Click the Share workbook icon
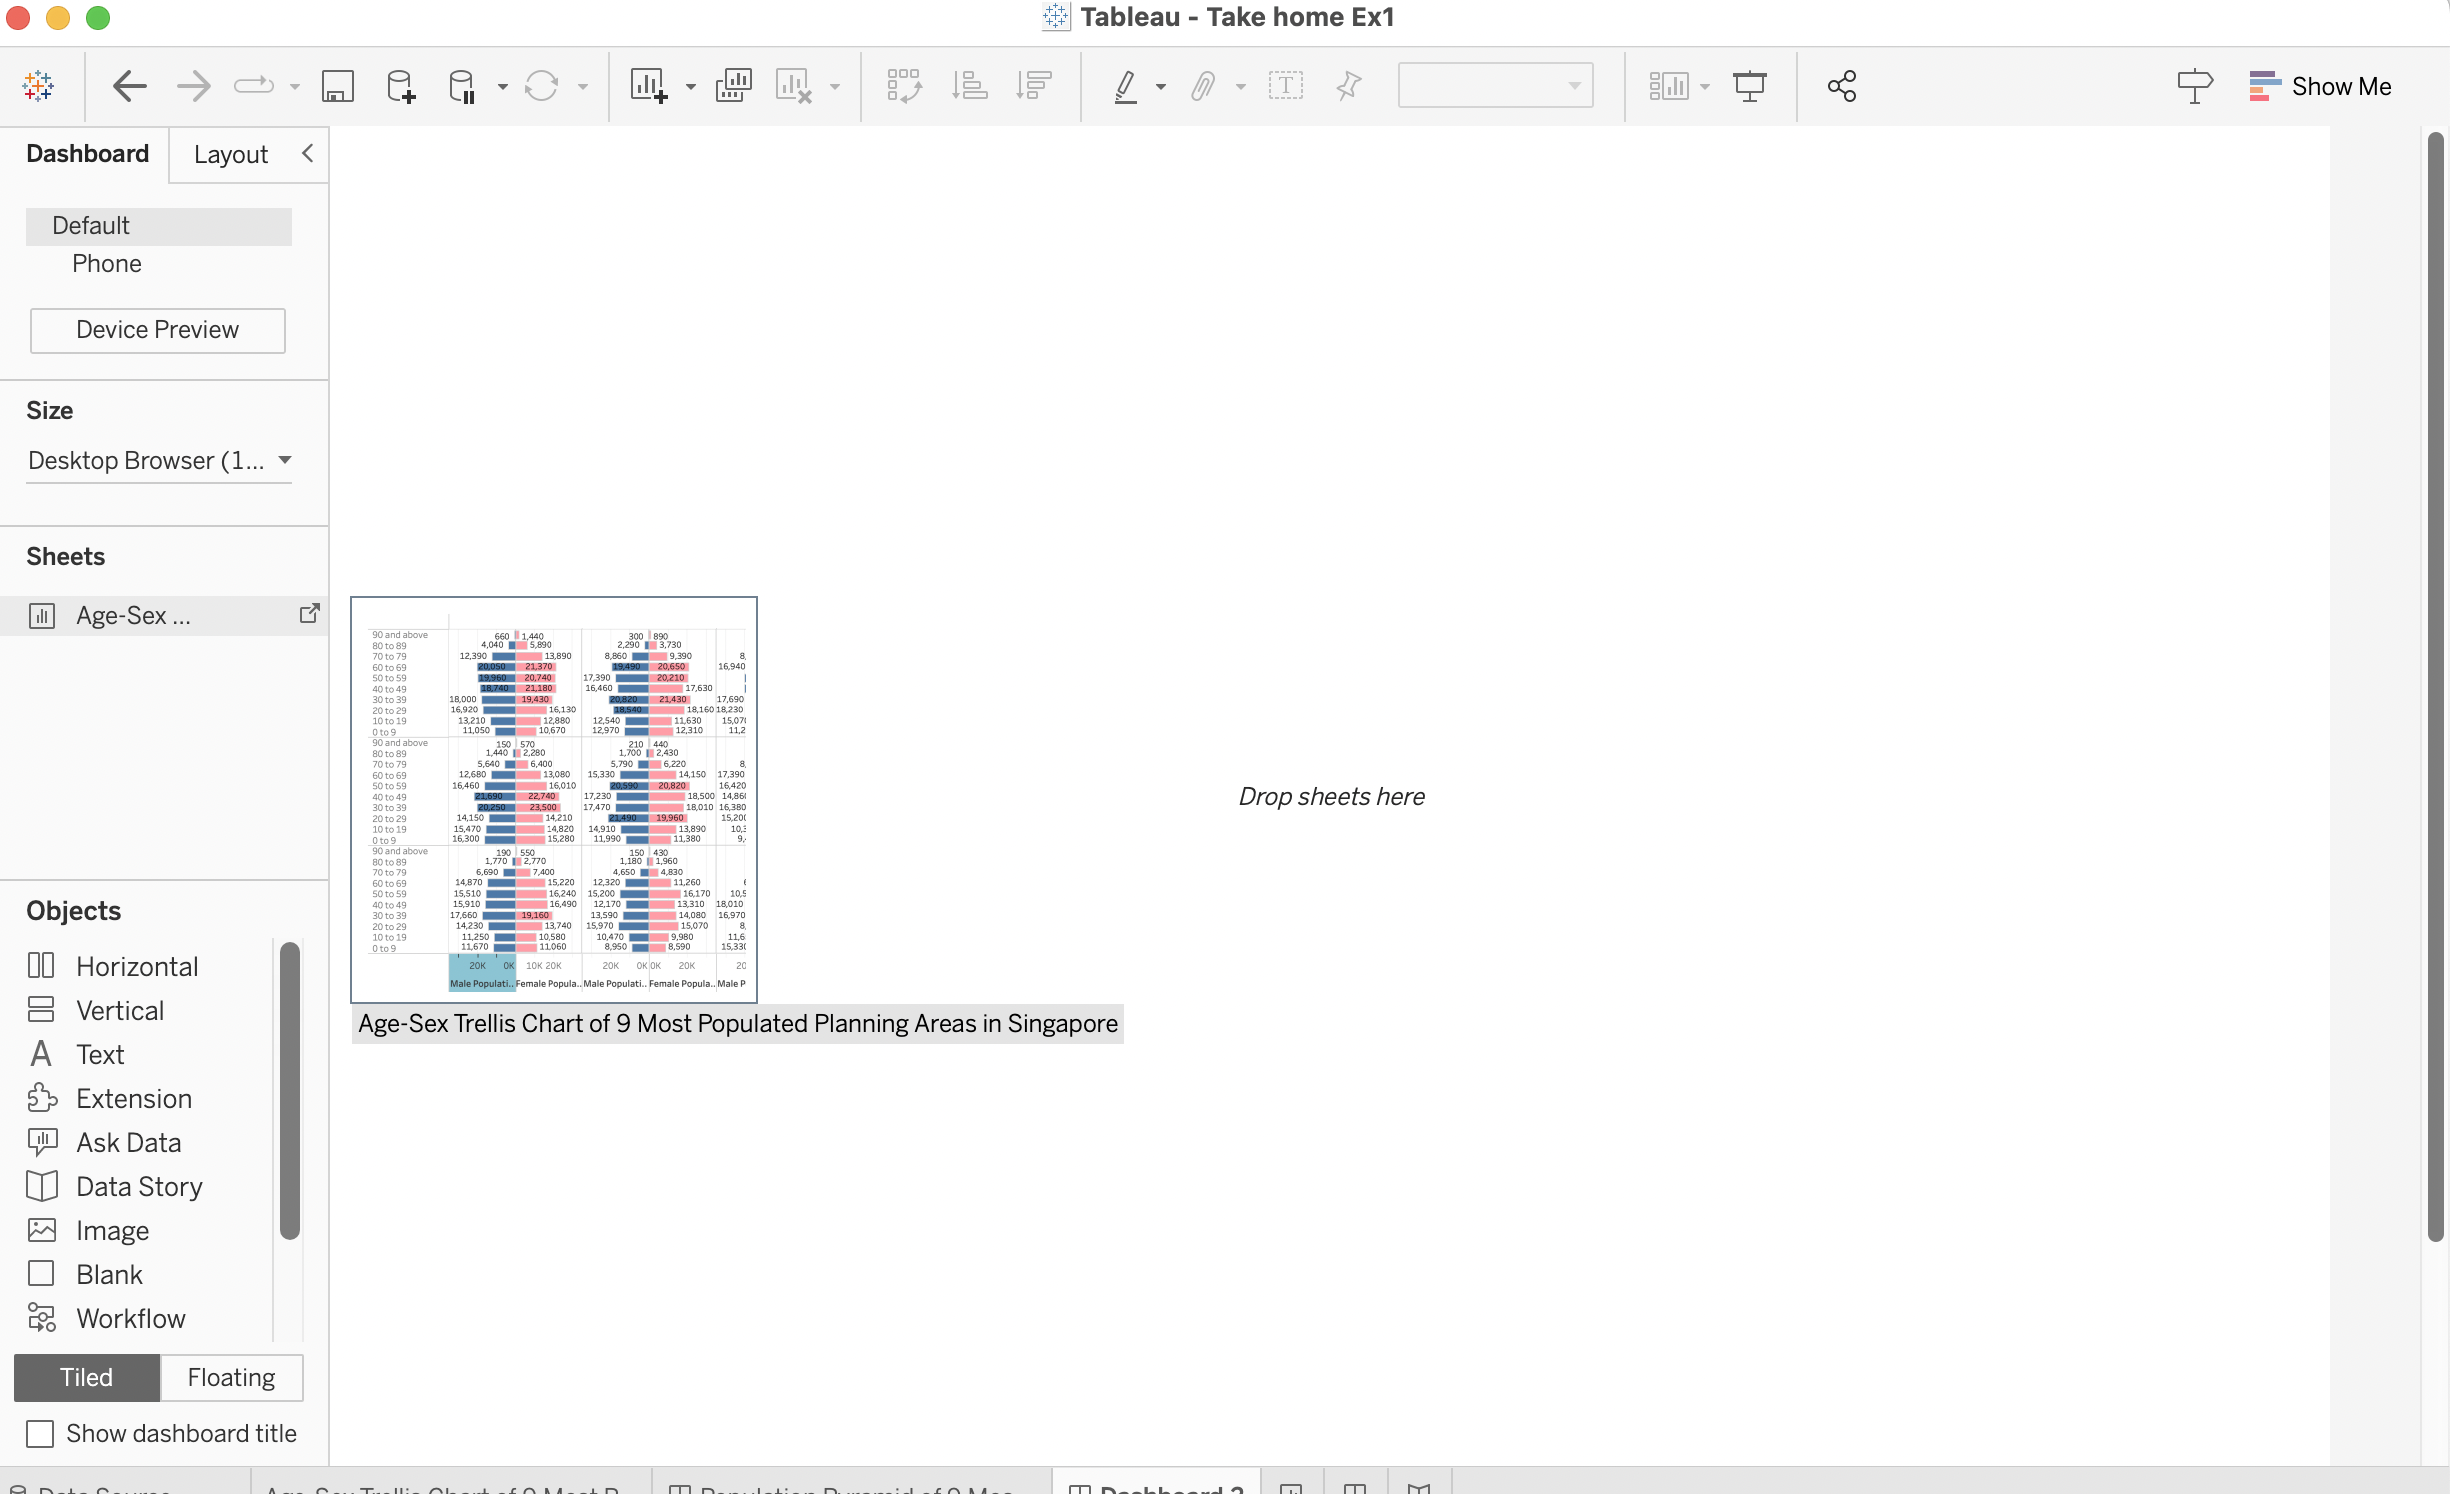 1841,86
